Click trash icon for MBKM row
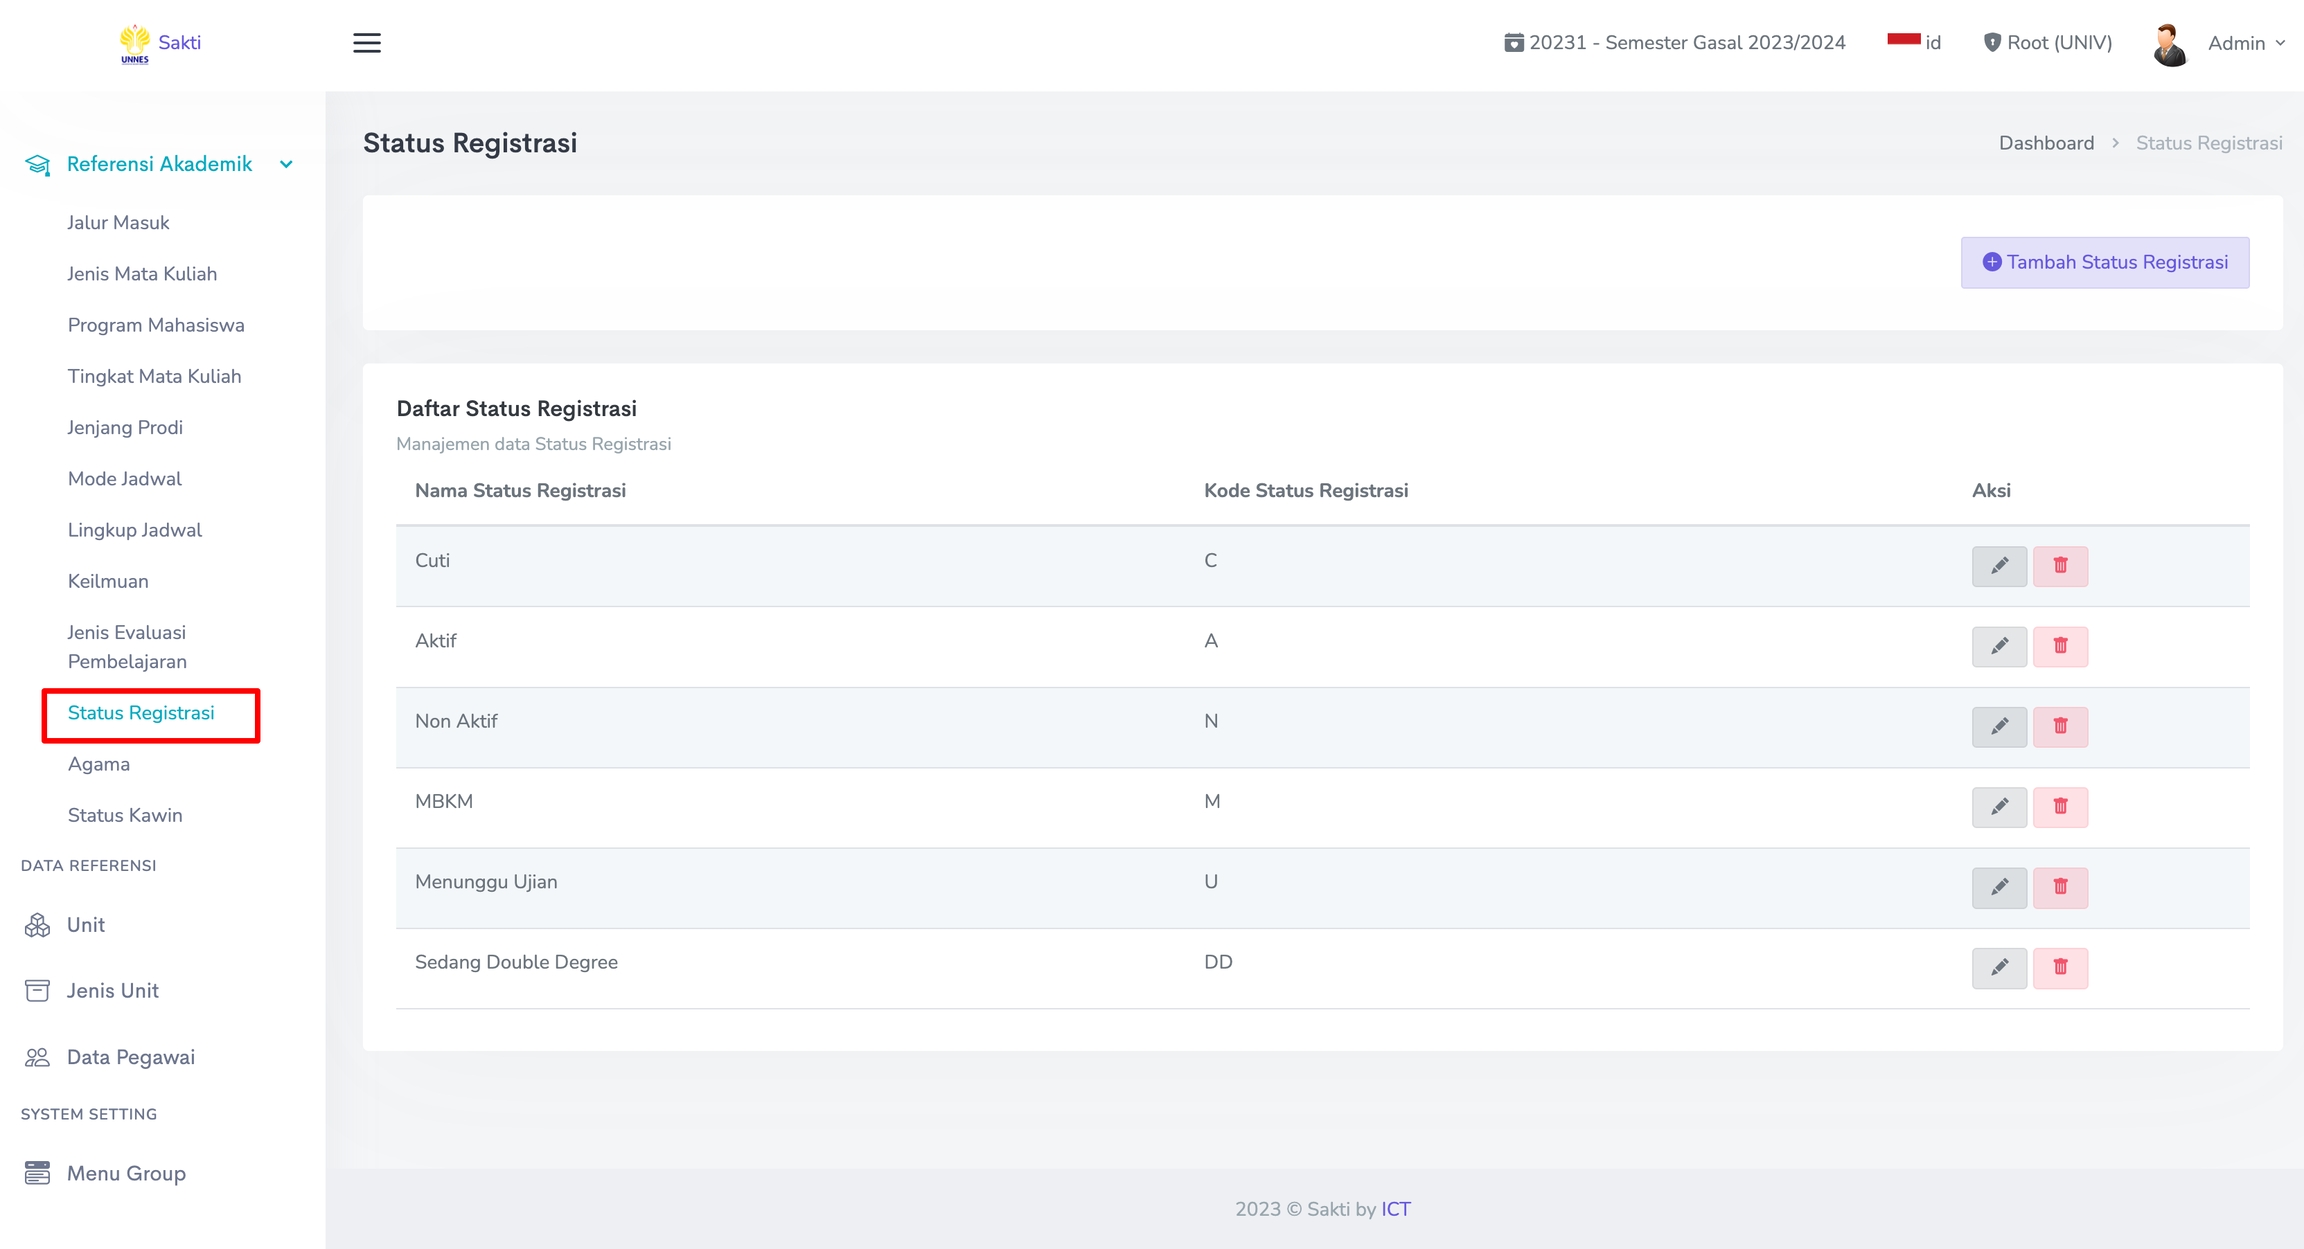 pos(2060,807)
